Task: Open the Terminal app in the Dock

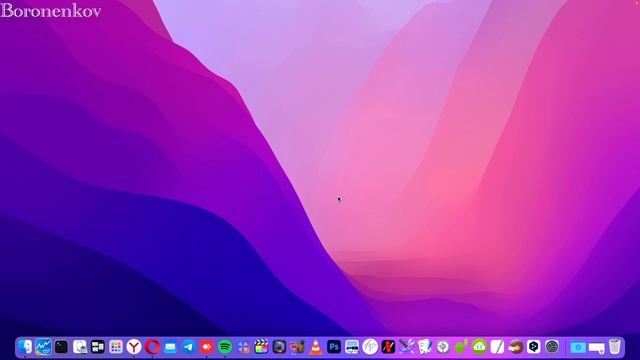Action: point(61,347)
